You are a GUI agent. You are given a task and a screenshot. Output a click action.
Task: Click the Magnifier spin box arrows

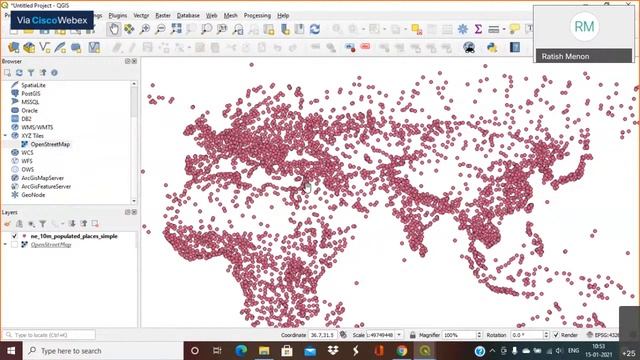click(479, 335)
